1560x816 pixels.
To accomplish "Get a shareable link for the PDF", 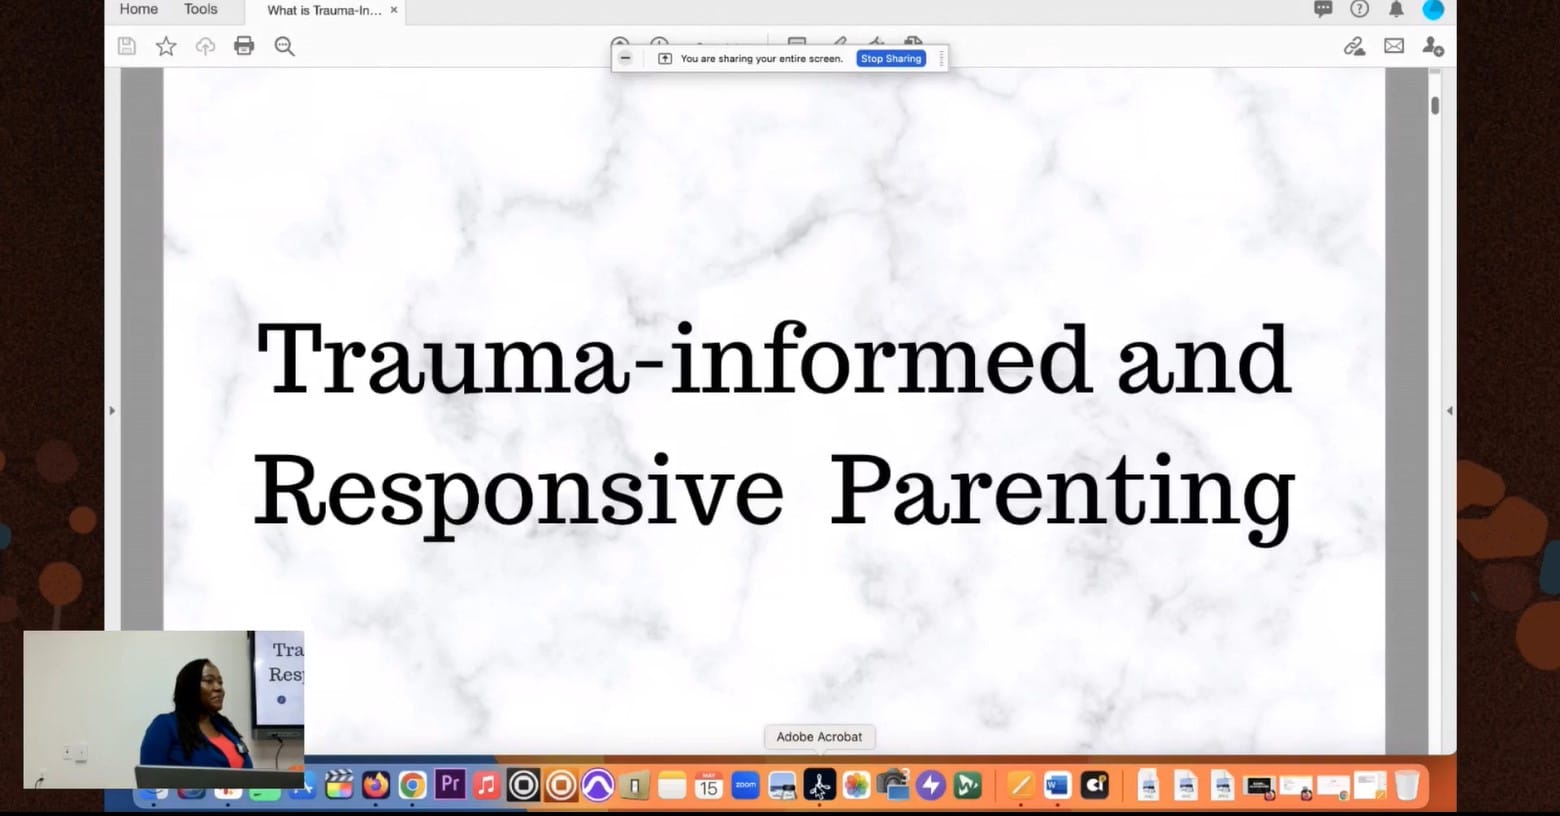I will (x=1355, y=45).
